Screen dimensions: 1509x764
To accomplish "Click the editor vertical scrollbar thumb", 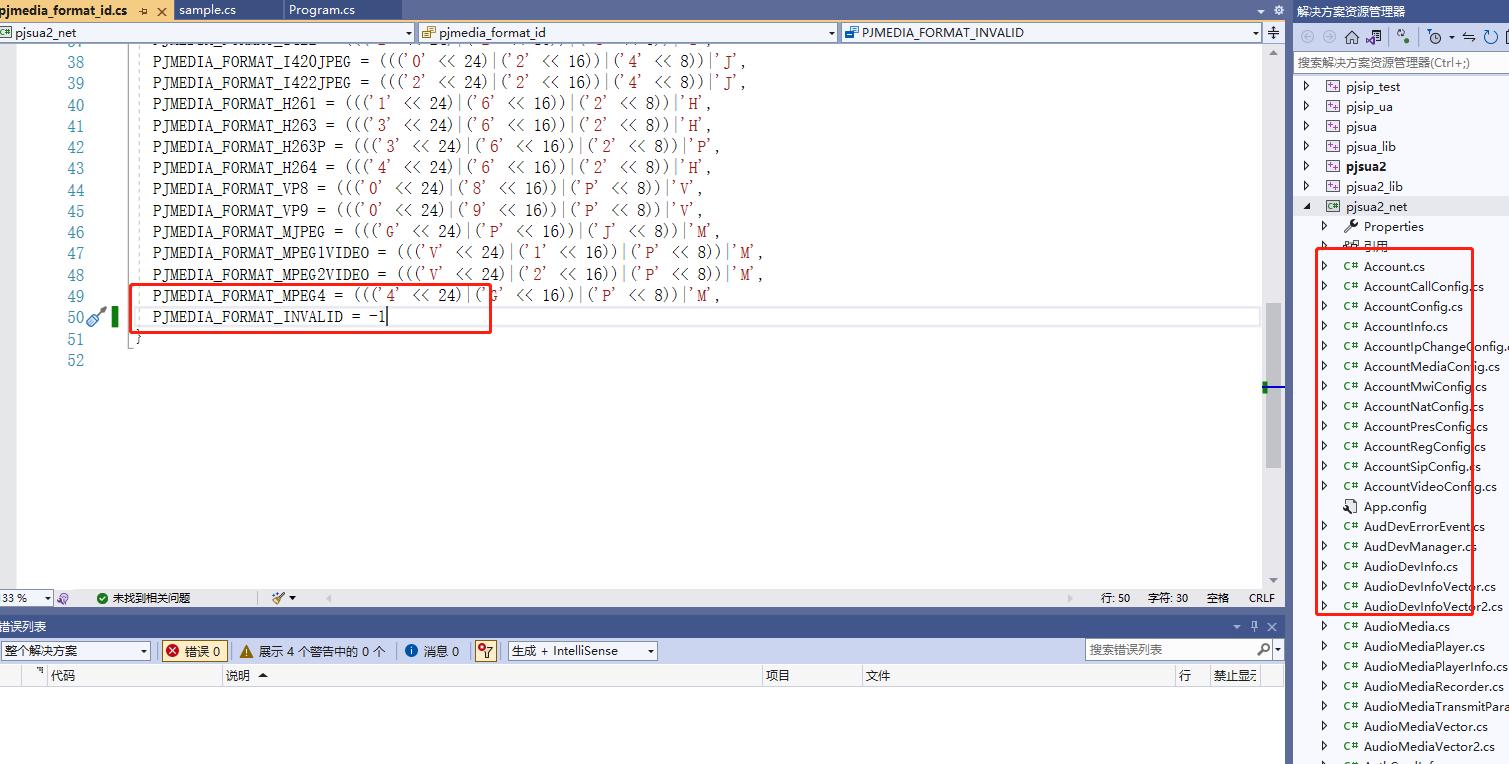I will tap(1273, 386).
